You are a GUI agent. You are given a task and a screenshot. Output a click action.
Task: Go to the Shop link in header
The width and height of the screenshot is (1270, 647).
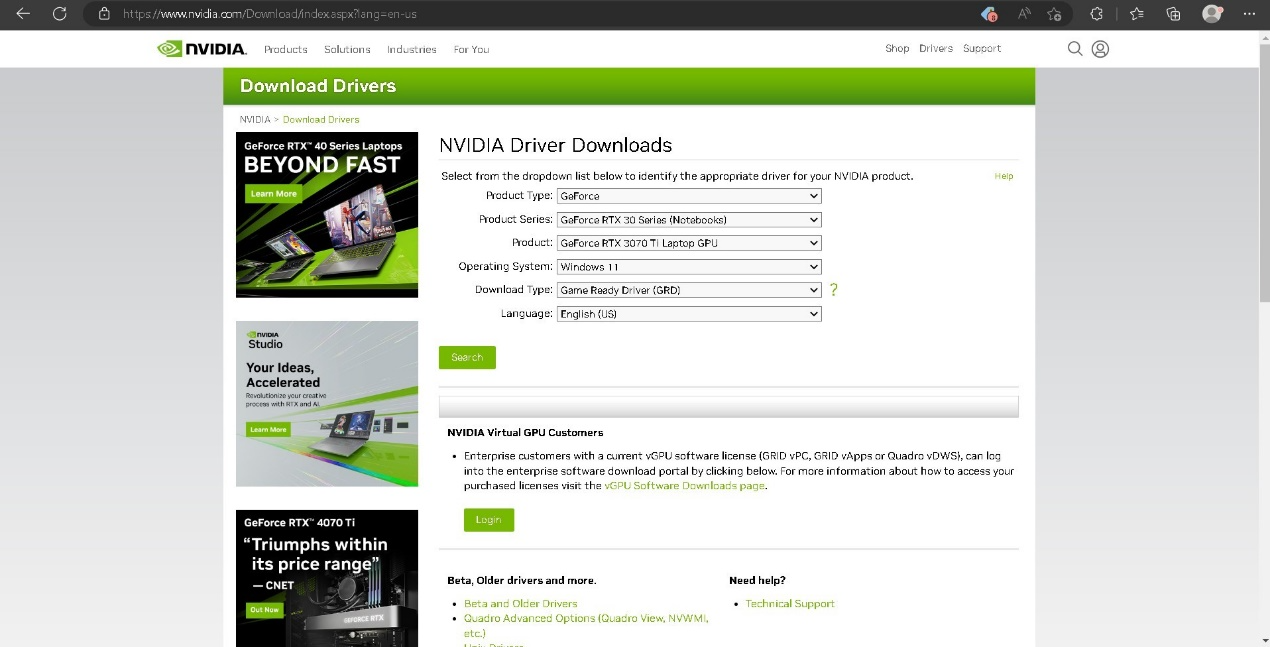(x=897, y=48)
